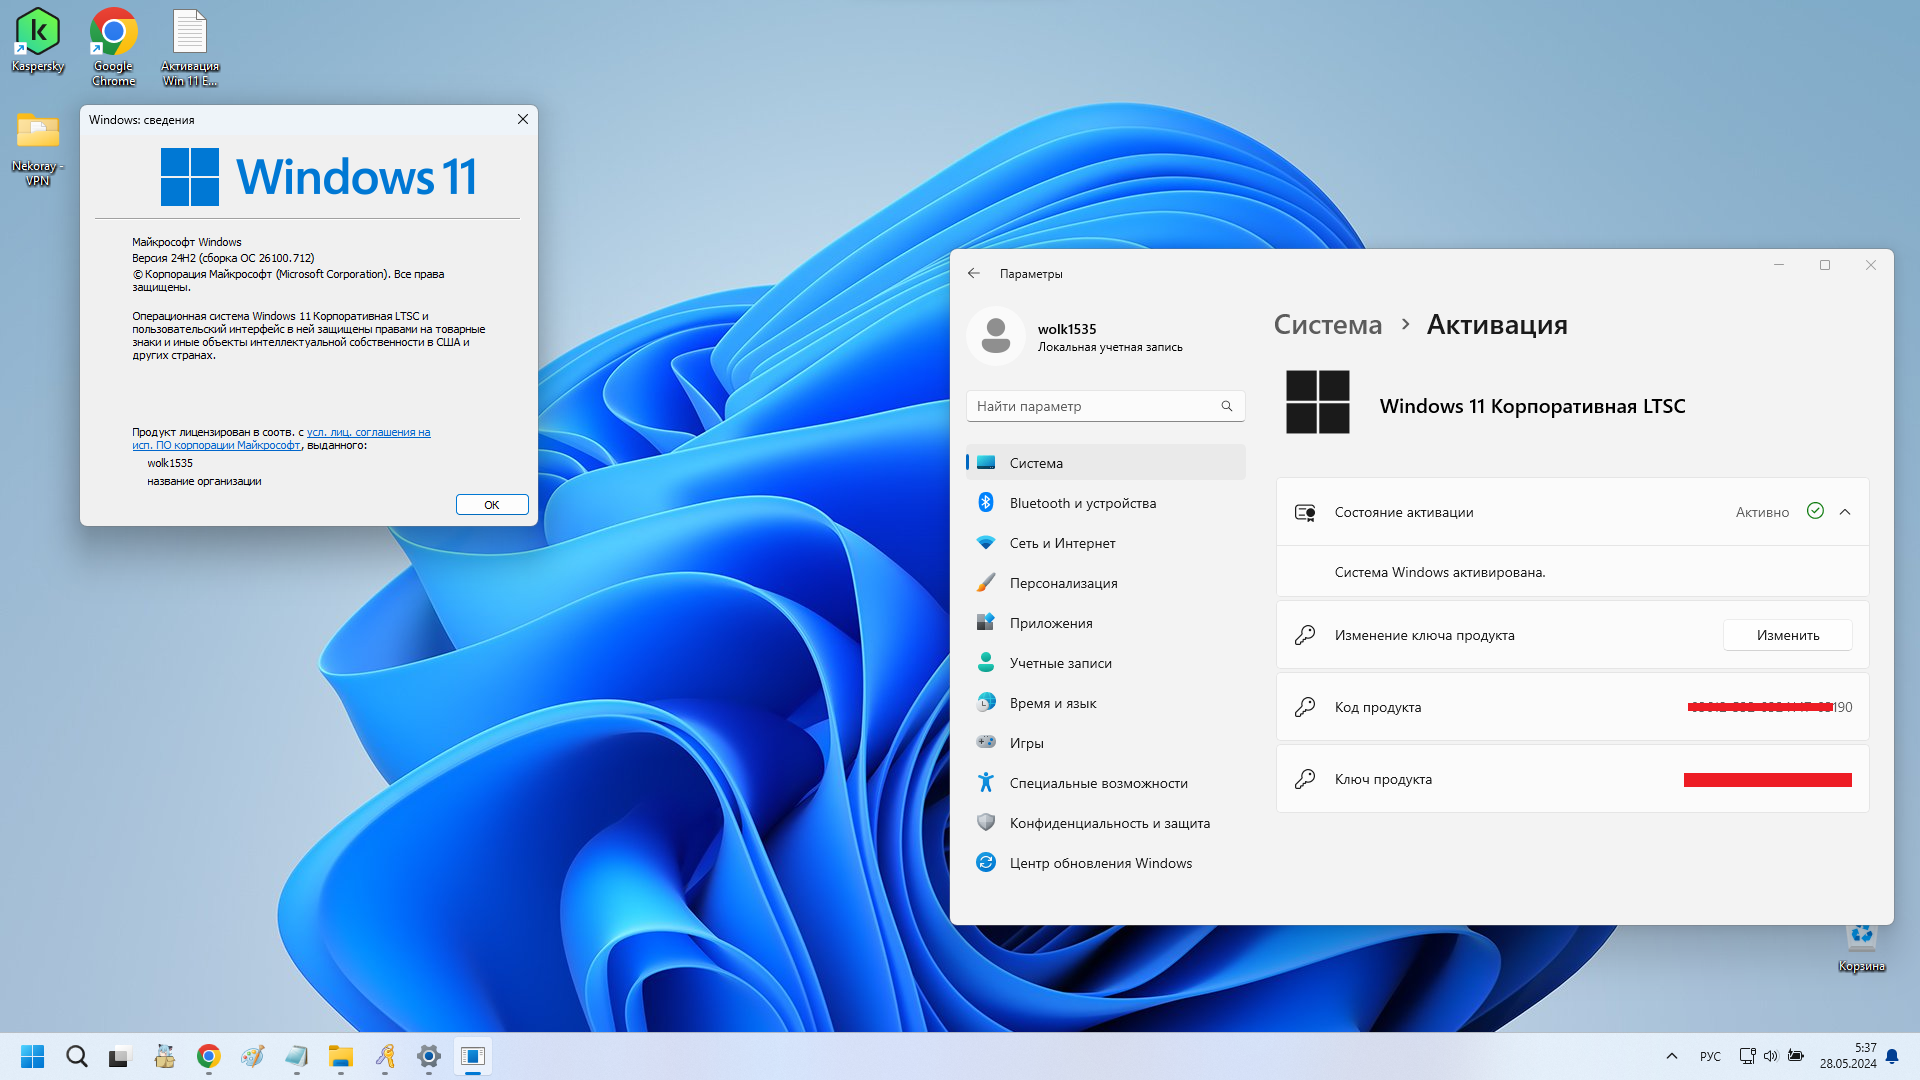Open Персонализация settings section
This screenshot has width=1920, height=1080.
point(1063,583)
